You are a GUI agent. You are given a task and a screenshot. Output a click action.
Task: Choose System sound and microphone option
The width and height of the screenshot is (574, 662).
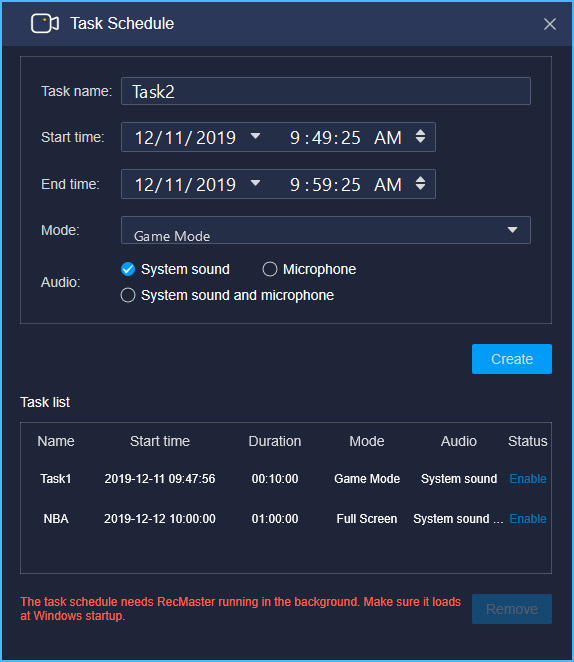[x=128, y=295]
